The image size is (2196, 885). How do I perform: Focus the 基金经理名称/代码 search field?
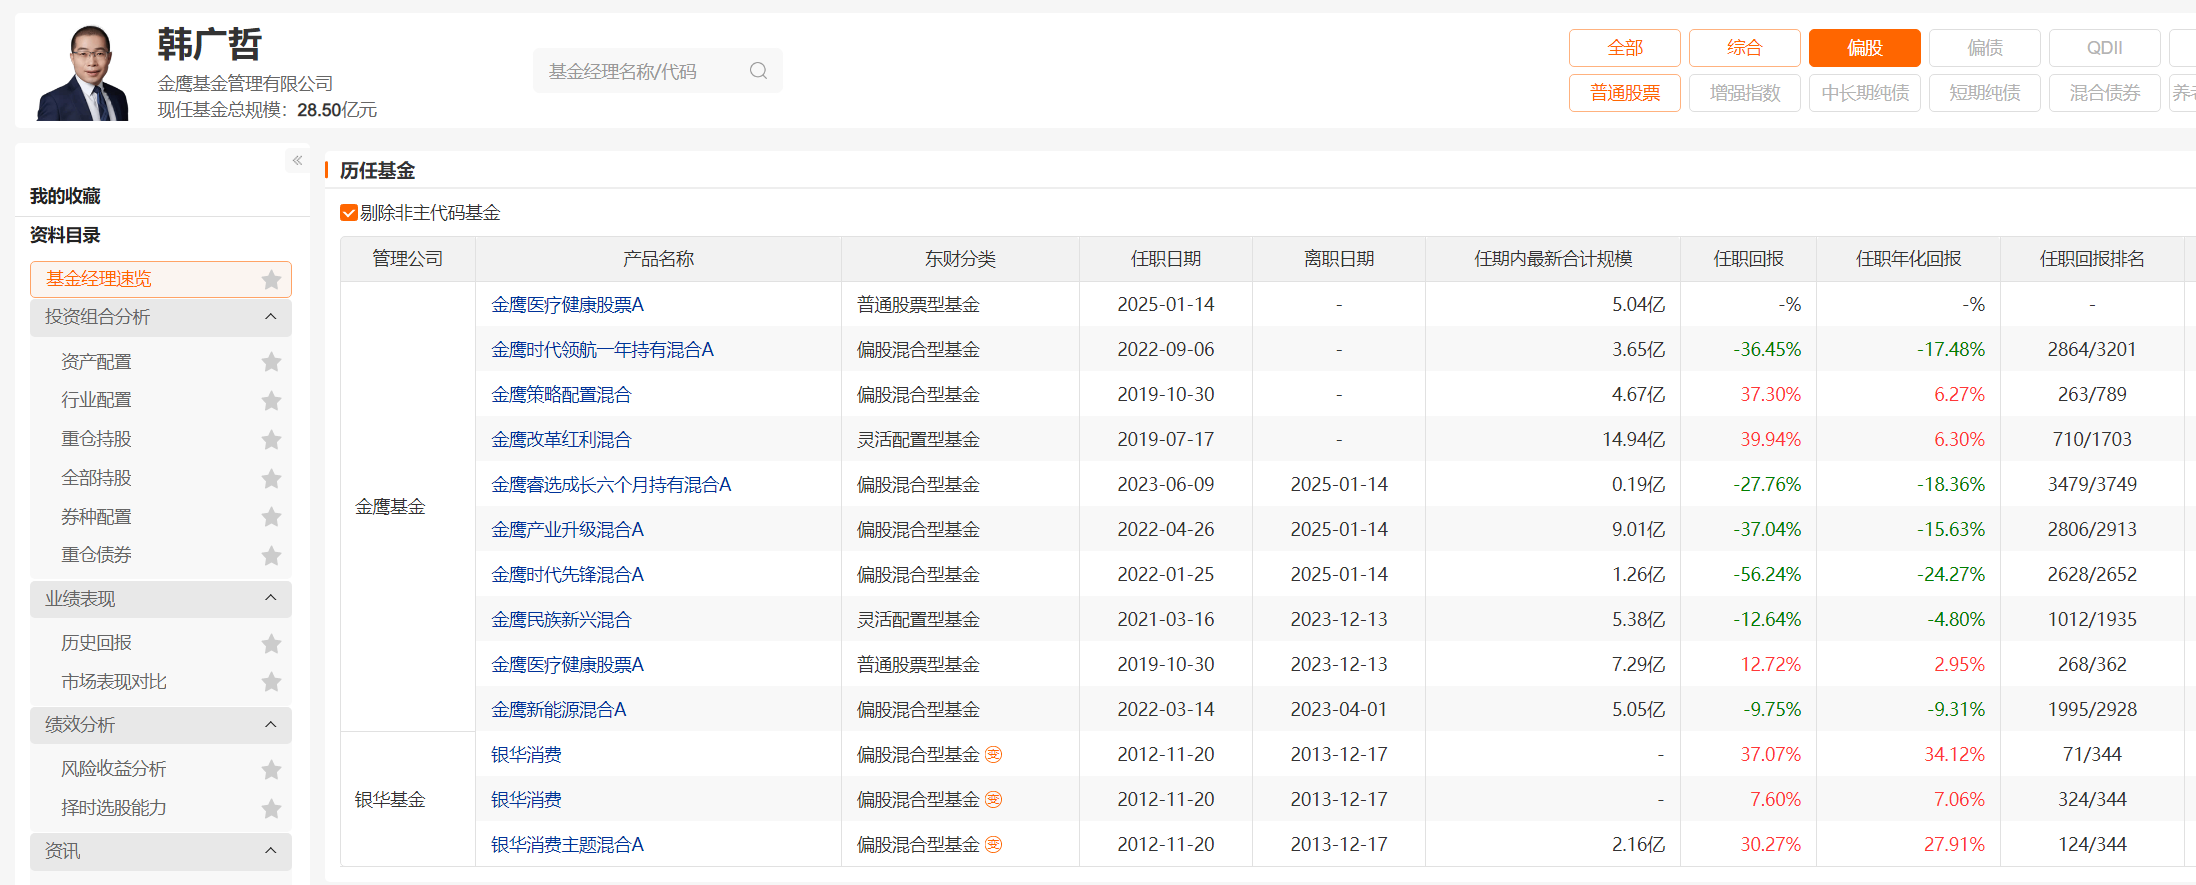pos(657,71)
